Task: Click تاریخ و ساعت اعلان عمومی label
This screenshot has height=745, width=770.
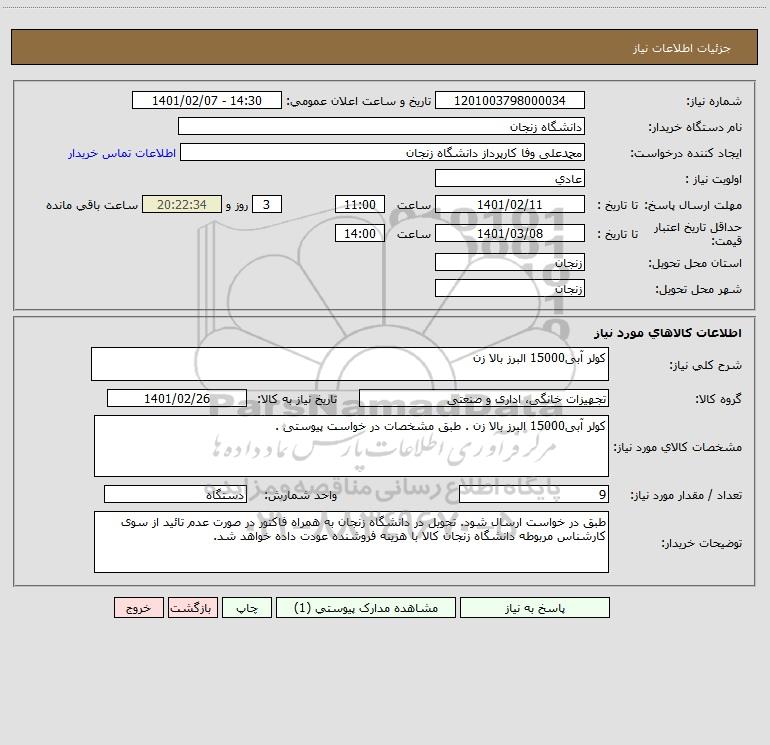Action: point(358,101)
